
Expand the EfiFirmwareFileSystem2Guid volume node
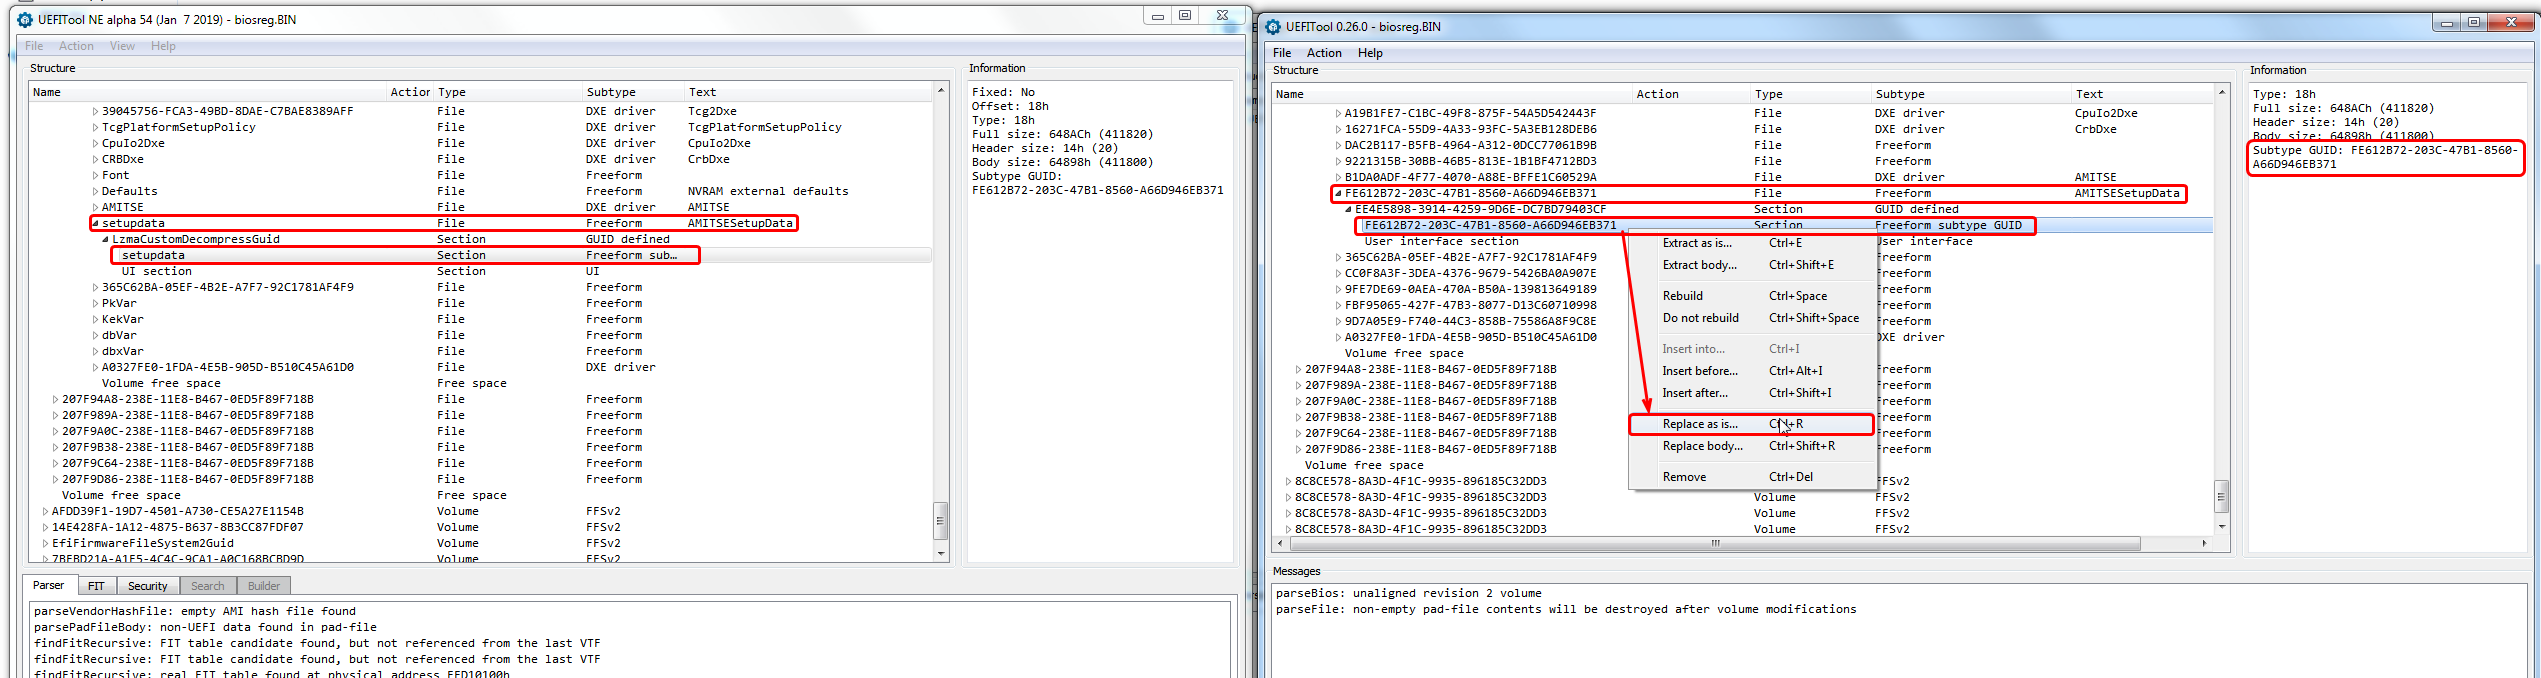point(46,544)
